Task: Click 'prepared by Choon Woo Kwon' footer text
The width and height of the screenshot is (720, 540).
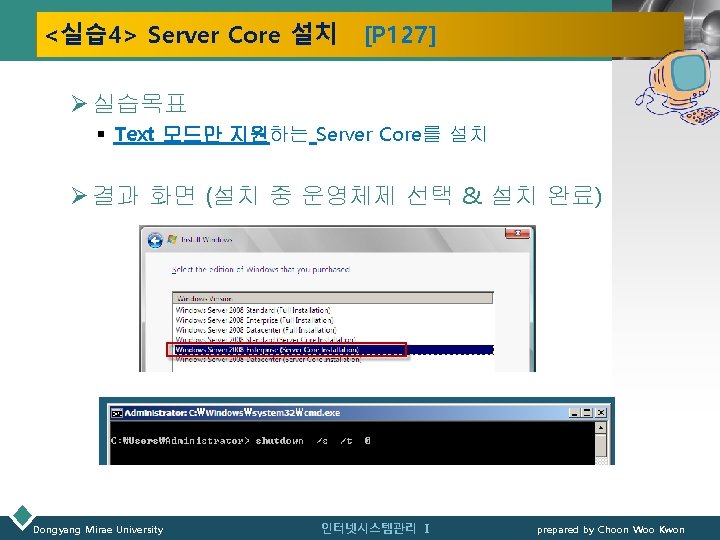Action: 611,529
